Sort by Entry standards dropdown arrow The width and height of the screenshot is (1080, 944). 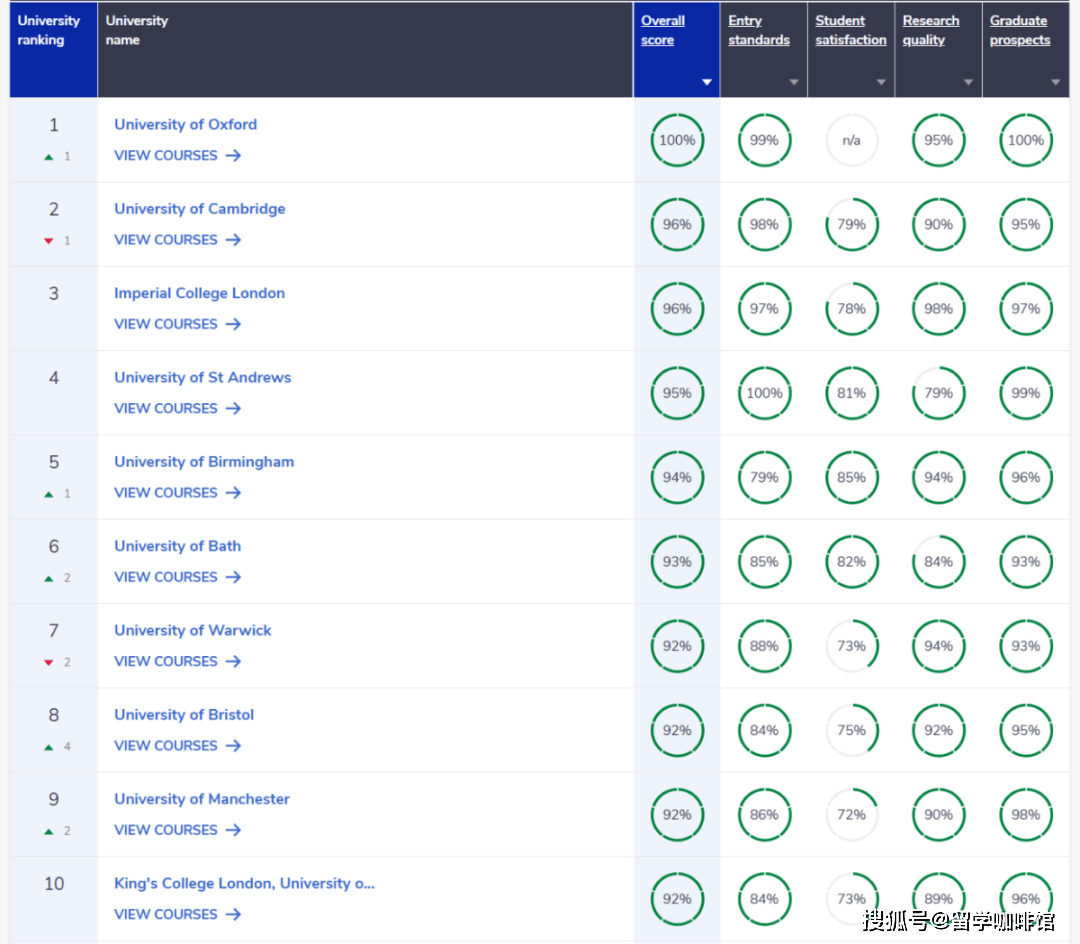click(x=794, y=83)
